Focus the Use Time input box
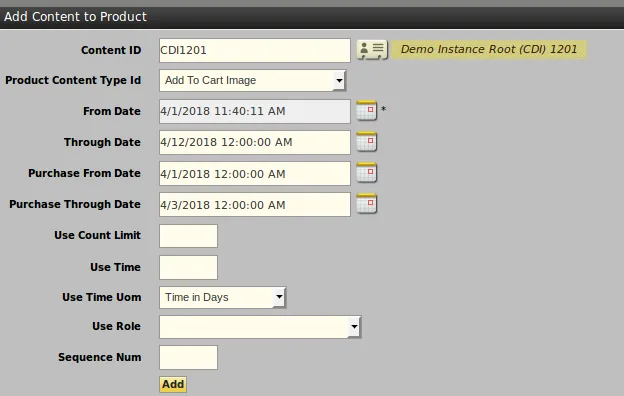 pos(188,267)
